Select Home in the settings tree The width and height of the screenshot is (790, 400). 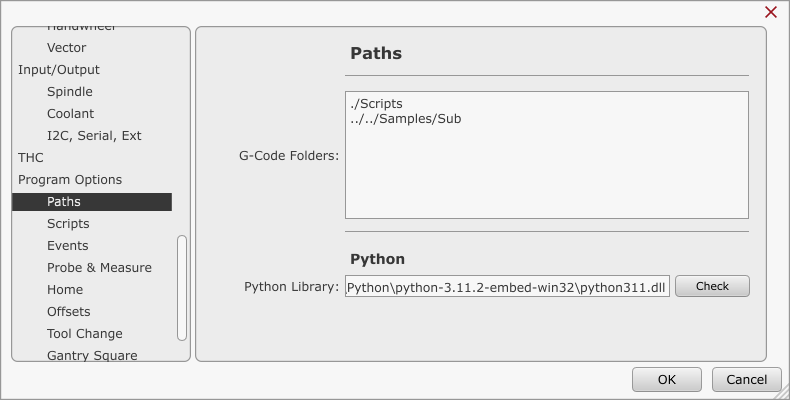[65, 290]
